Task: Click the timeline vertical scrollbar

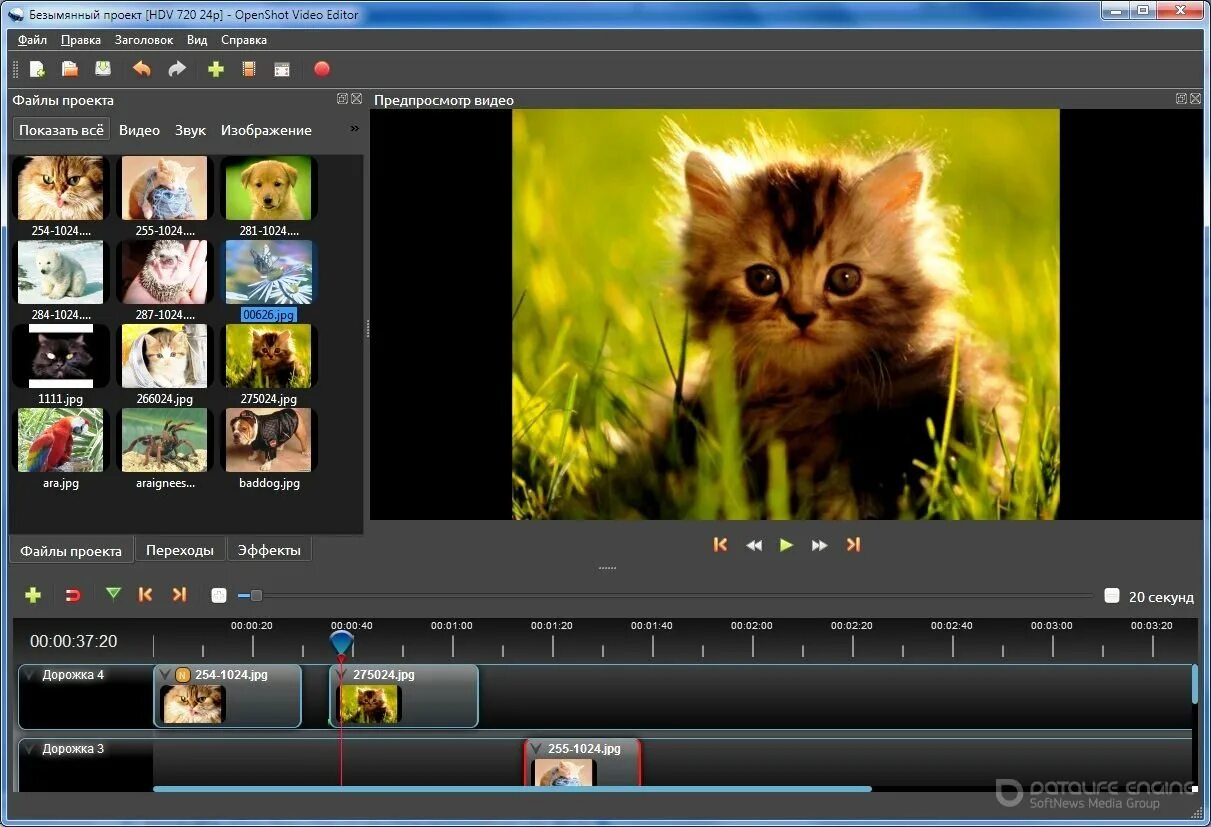Action: pos(1195,684)
